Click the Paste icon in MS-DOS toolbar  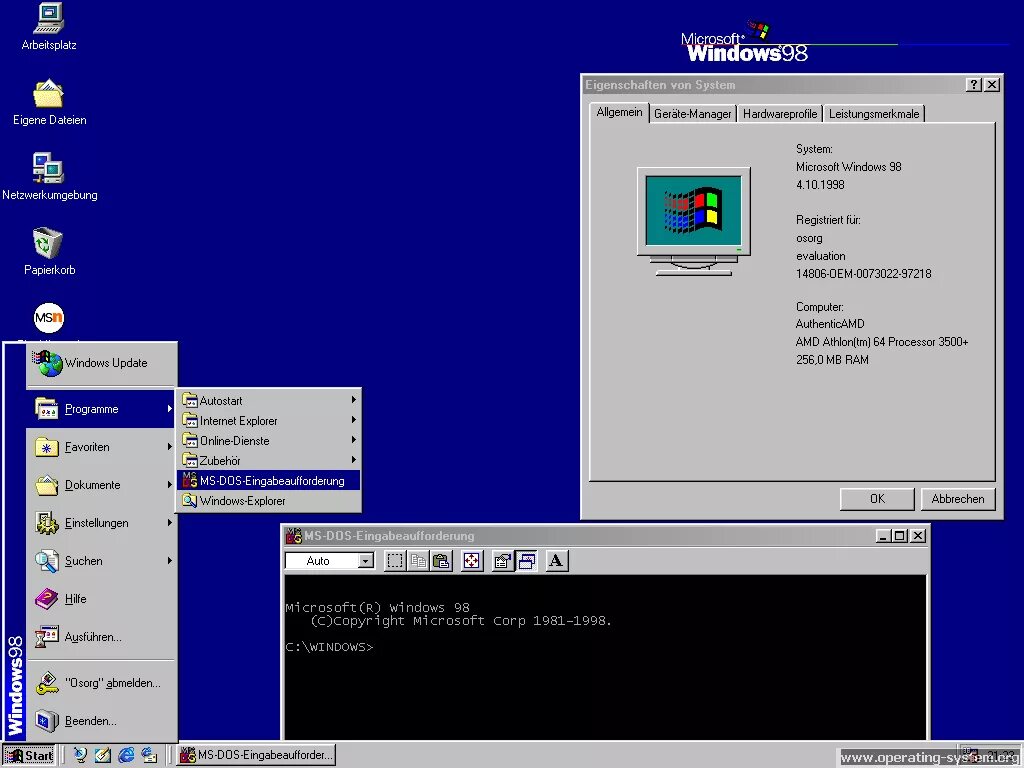(441, 560)
